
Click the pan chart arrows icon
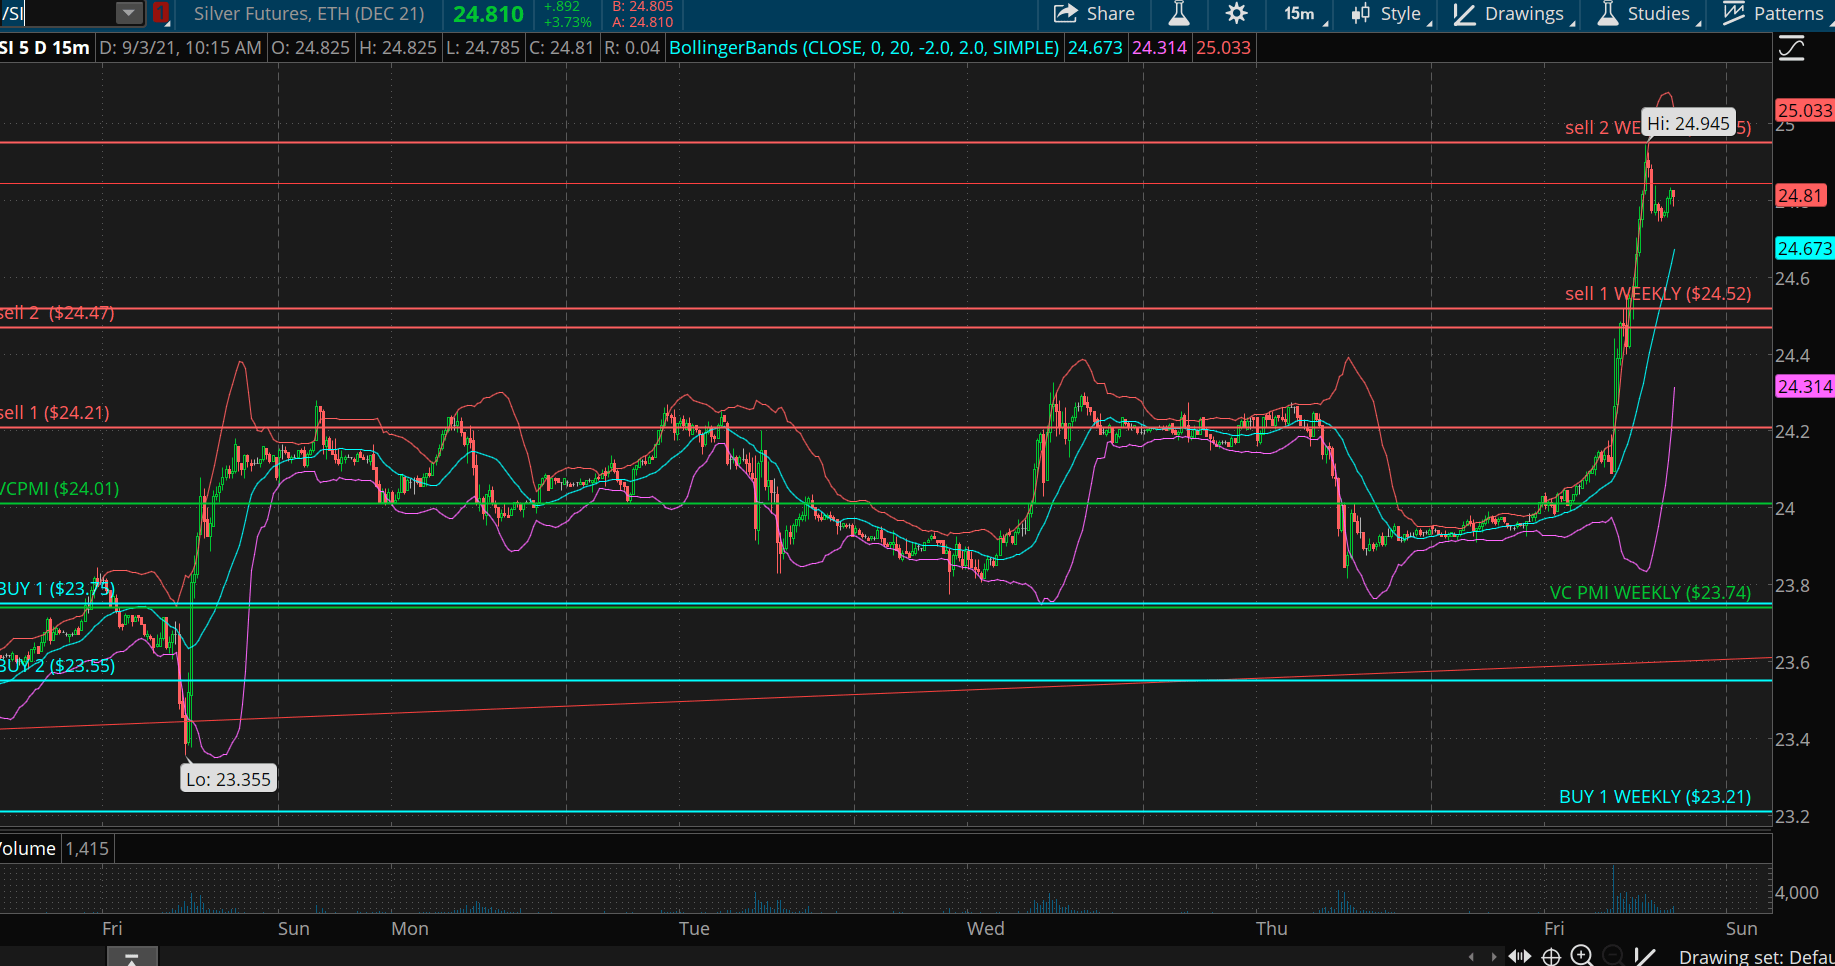coord(1520,957)
